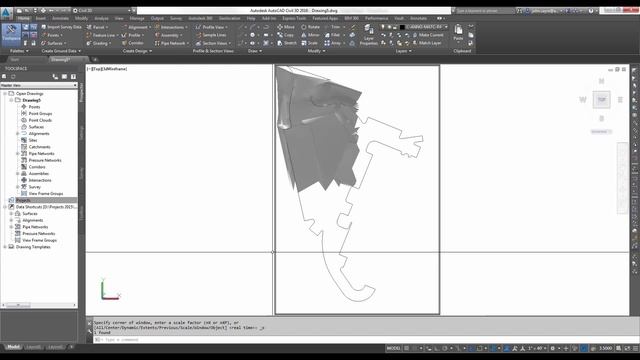
Task: Open the Annotate ribbon tab
Action: (x=60, y=18)
